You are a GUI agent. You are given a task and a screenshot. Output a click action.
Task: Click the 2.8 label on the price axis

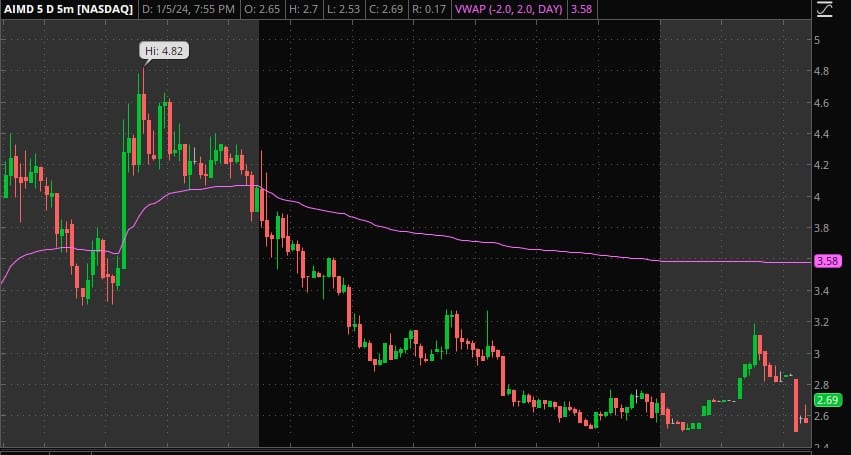point(821,385)
